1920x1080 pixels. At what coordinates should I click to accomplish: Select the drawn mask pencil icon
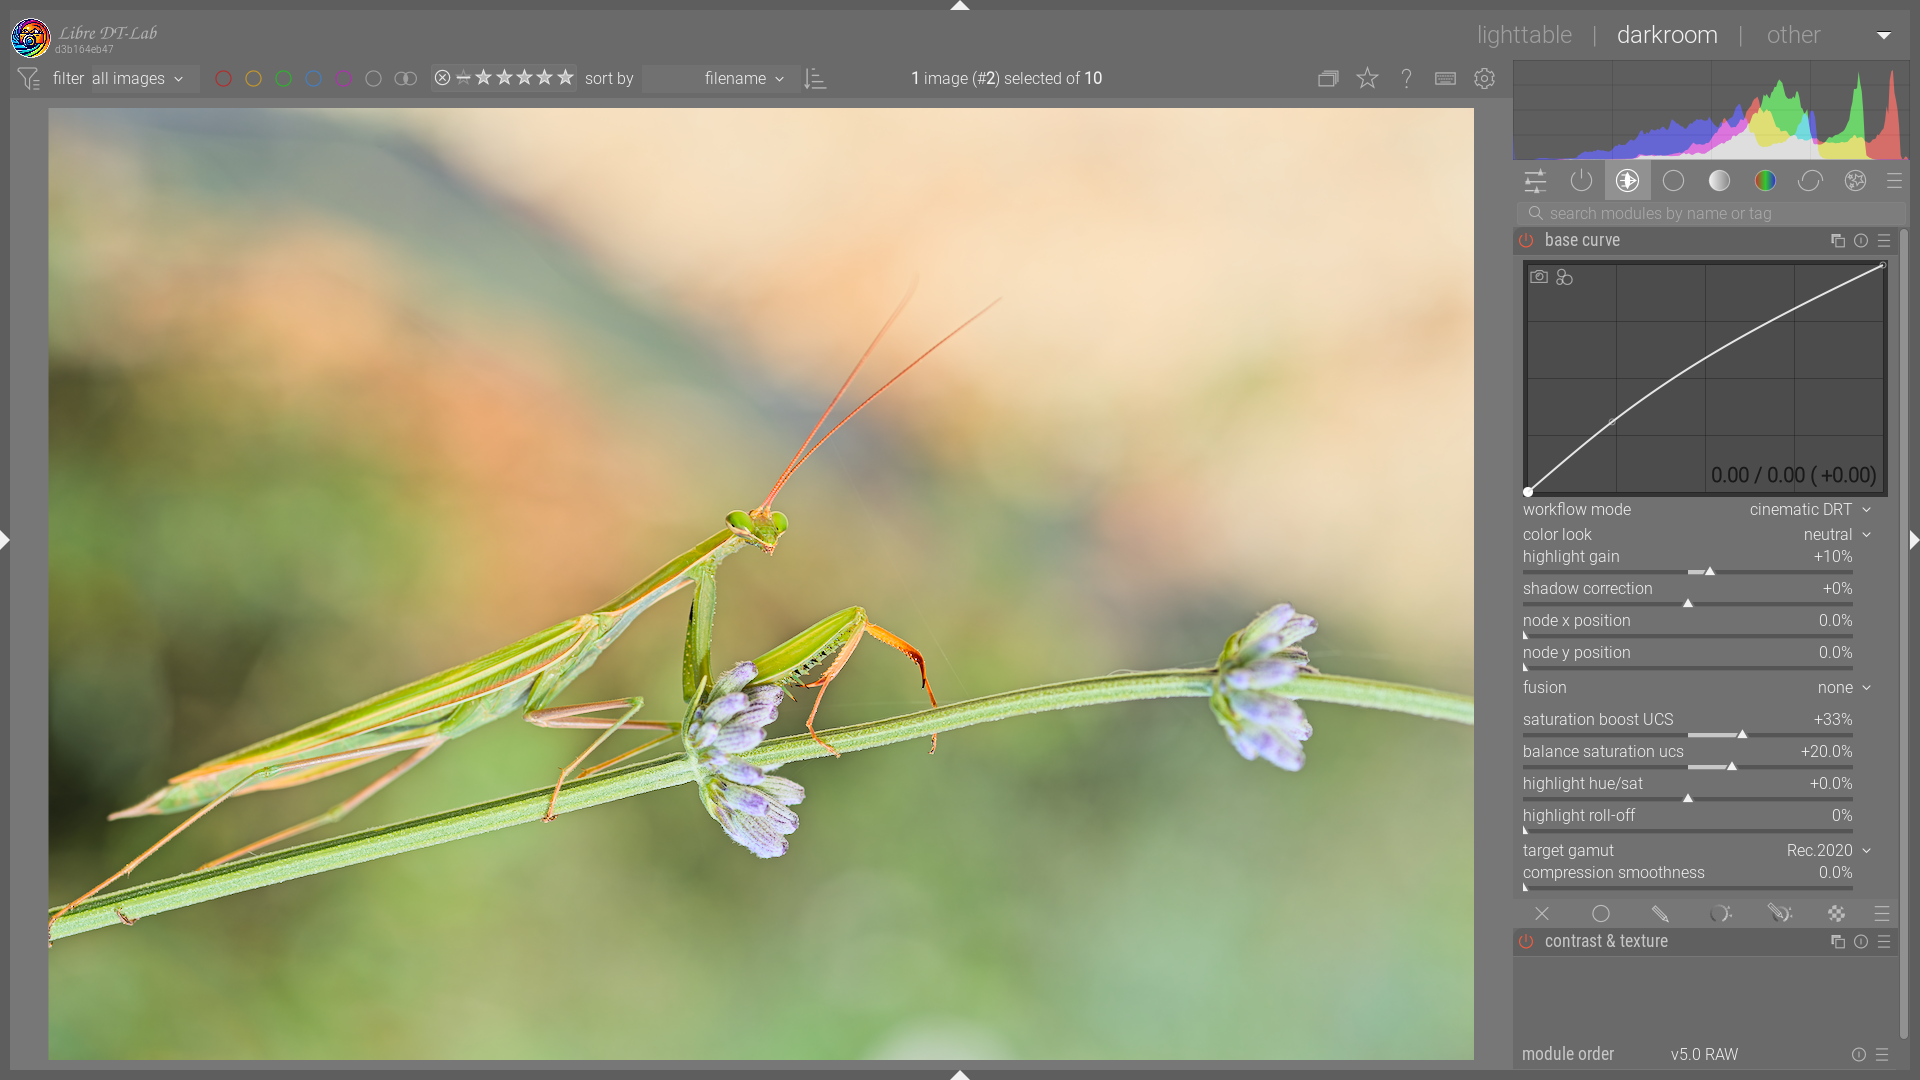click(1660, 914)
